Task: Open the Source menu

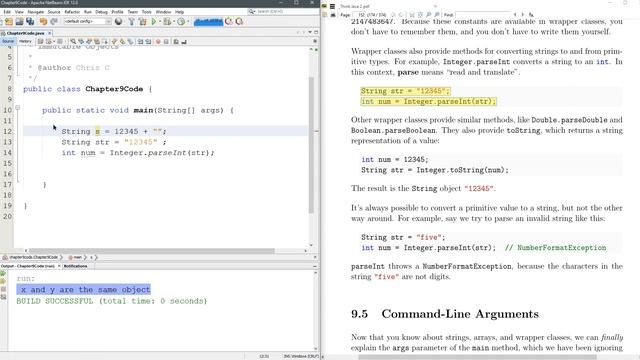Action: point(53,12)
